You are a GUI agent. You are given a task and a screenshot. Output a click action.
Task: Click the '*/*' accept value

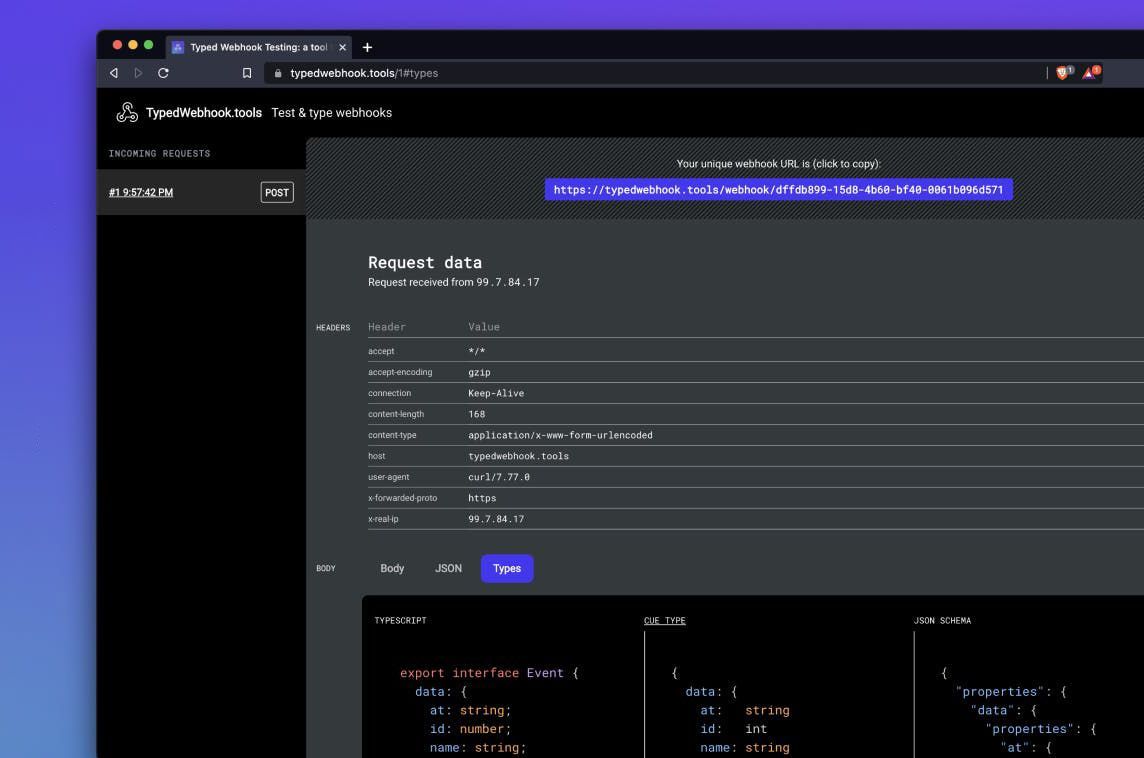coord(476,352)
